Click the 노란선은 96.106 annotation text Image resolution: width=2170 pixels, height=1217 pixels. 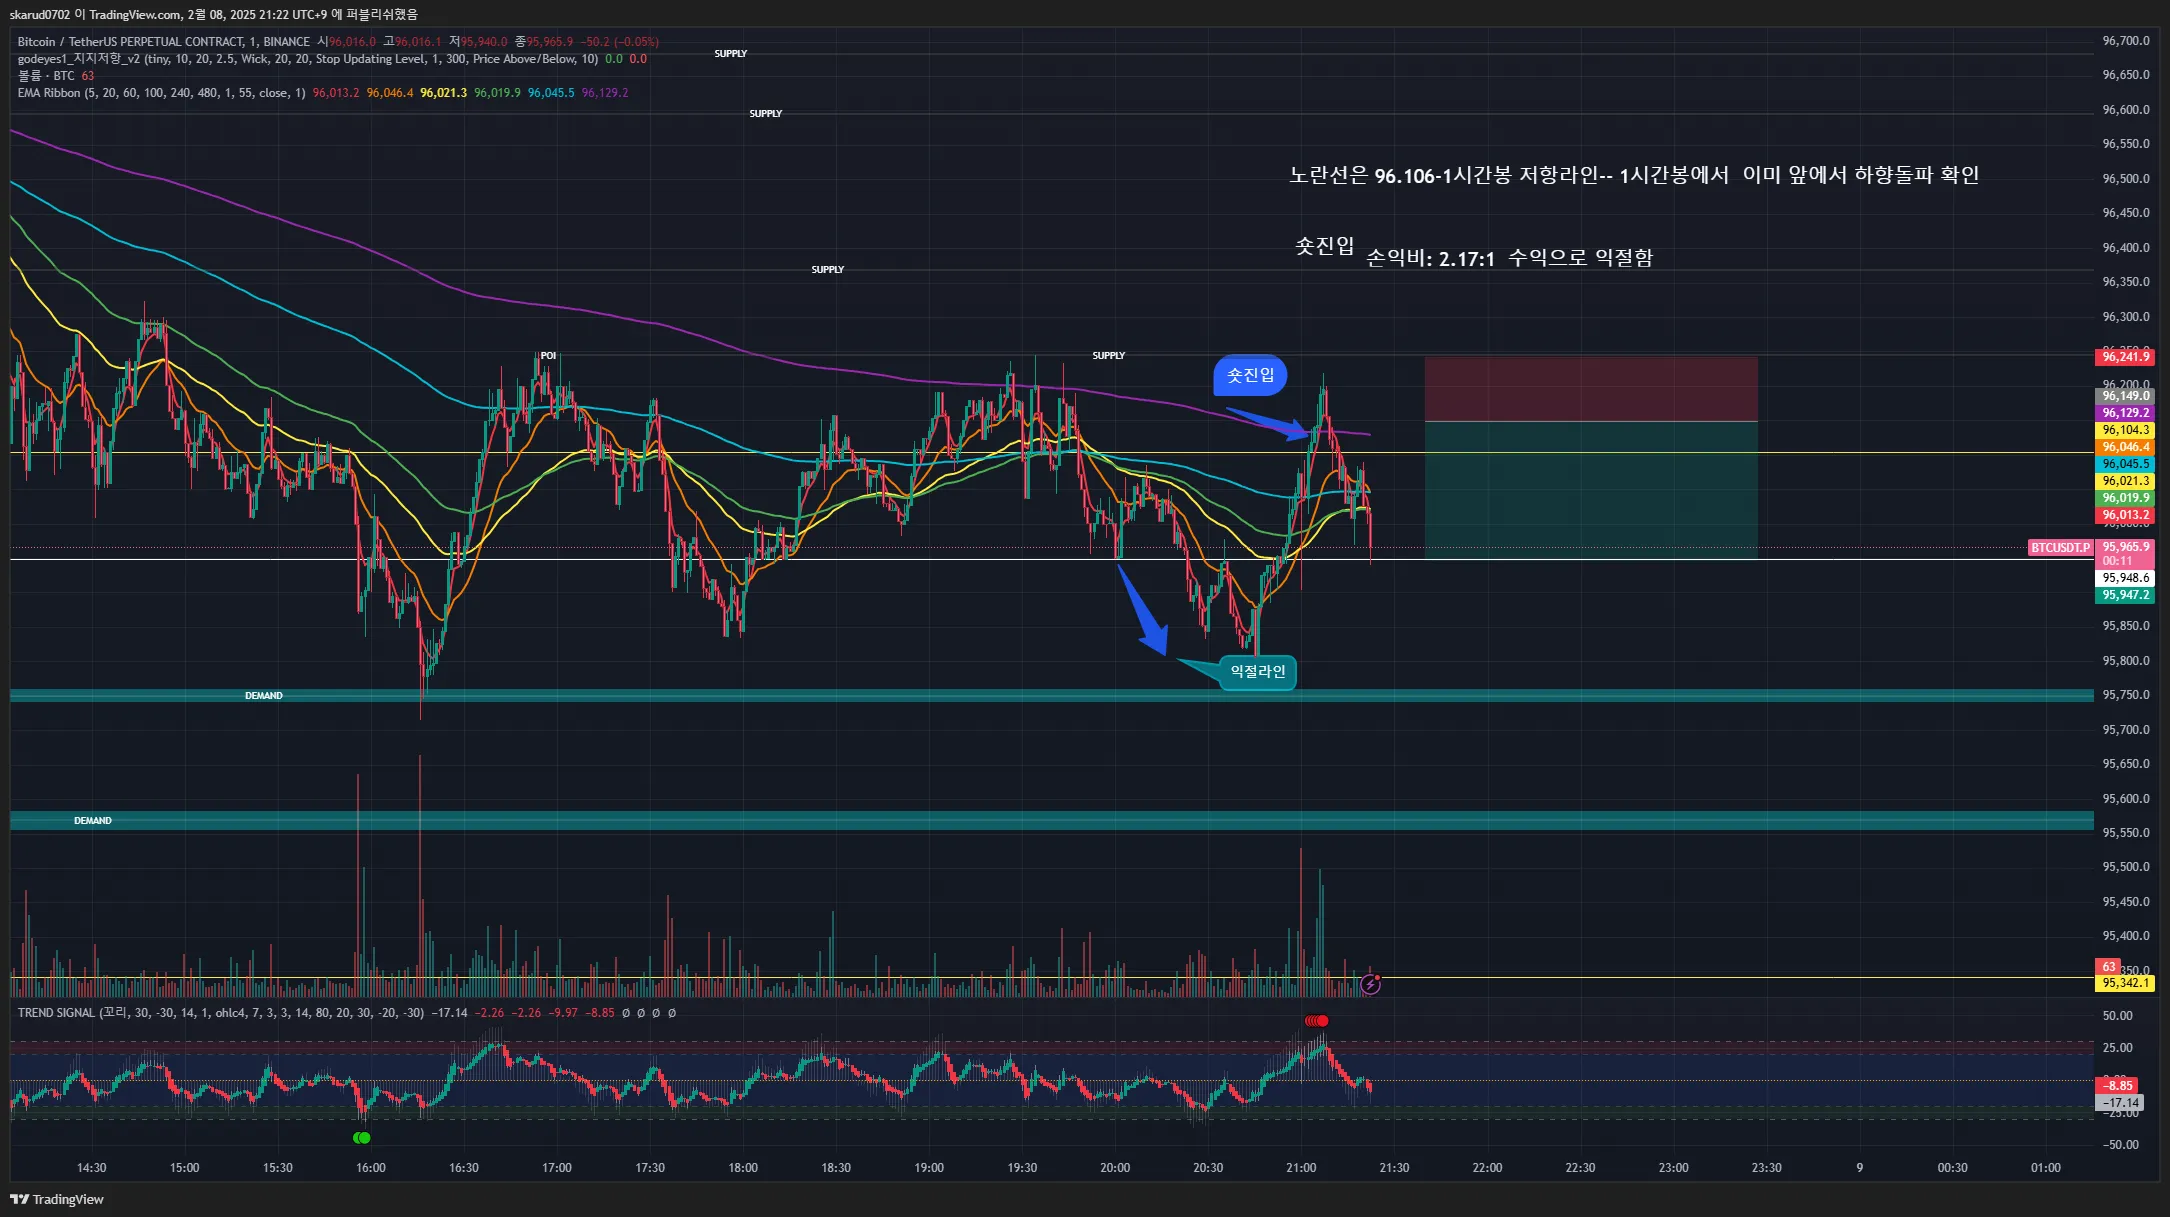tap(1634, 175)
